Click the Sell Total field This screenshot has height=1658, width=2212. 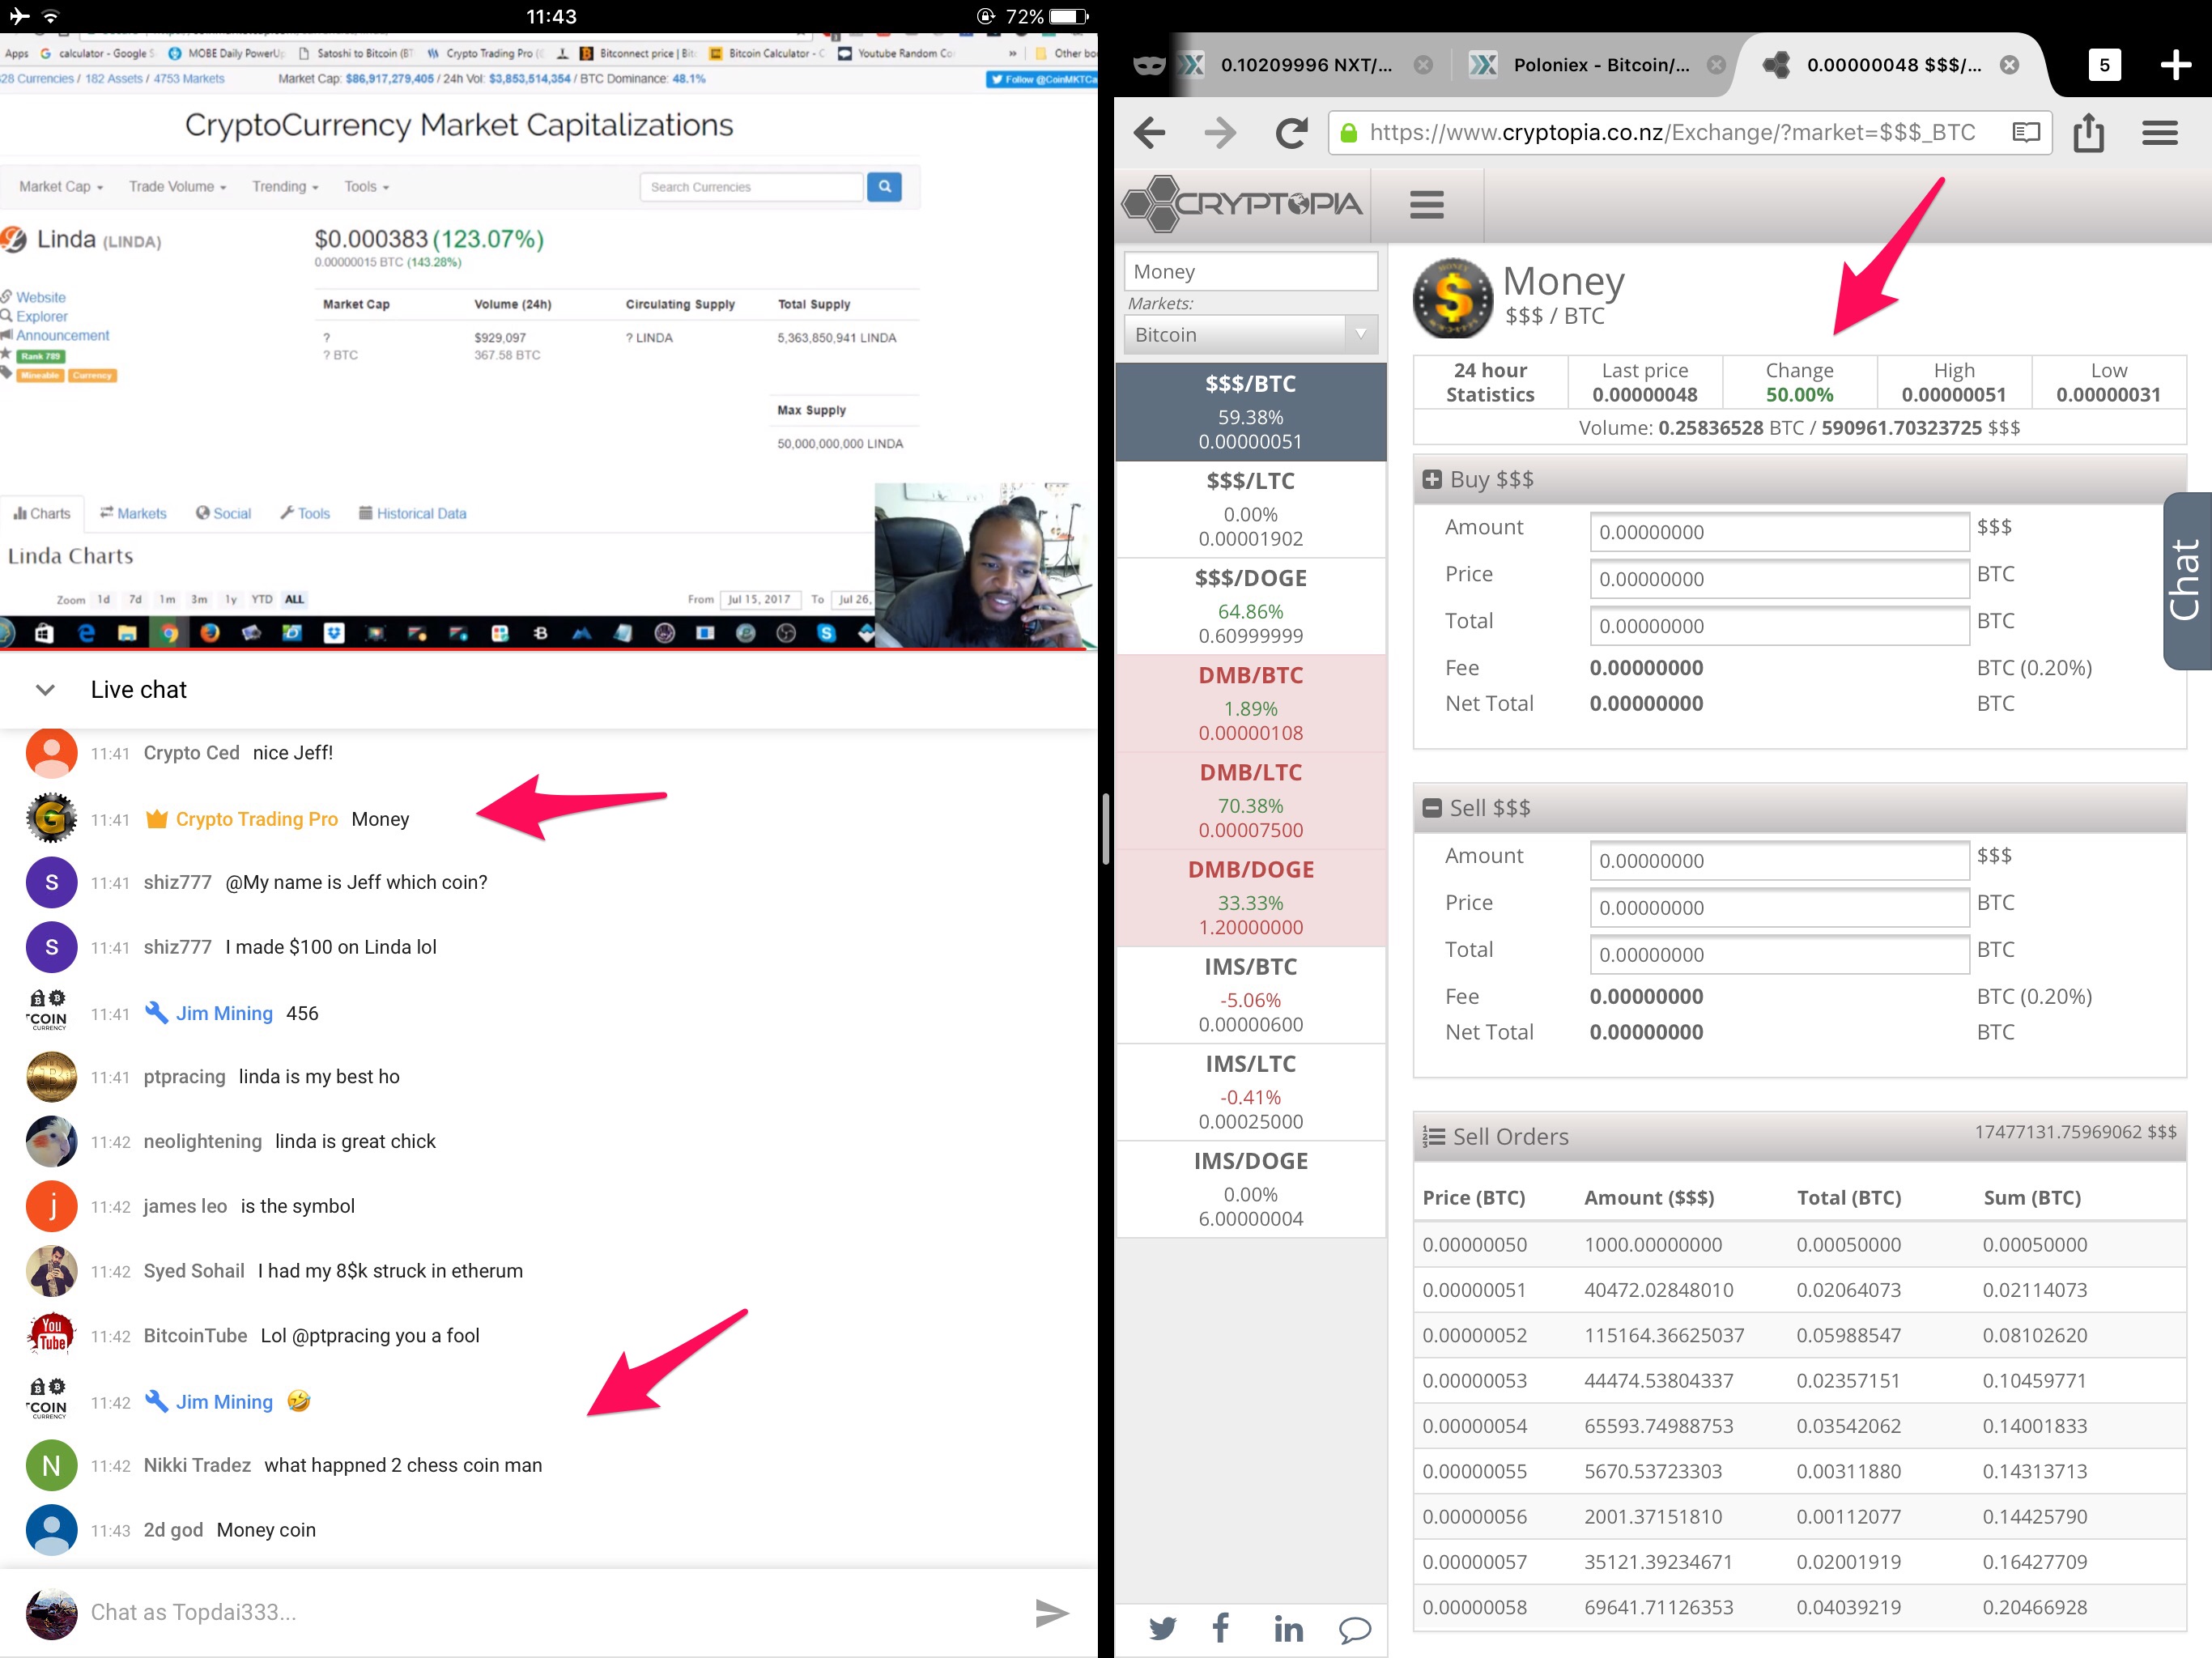pos(1779,955)
